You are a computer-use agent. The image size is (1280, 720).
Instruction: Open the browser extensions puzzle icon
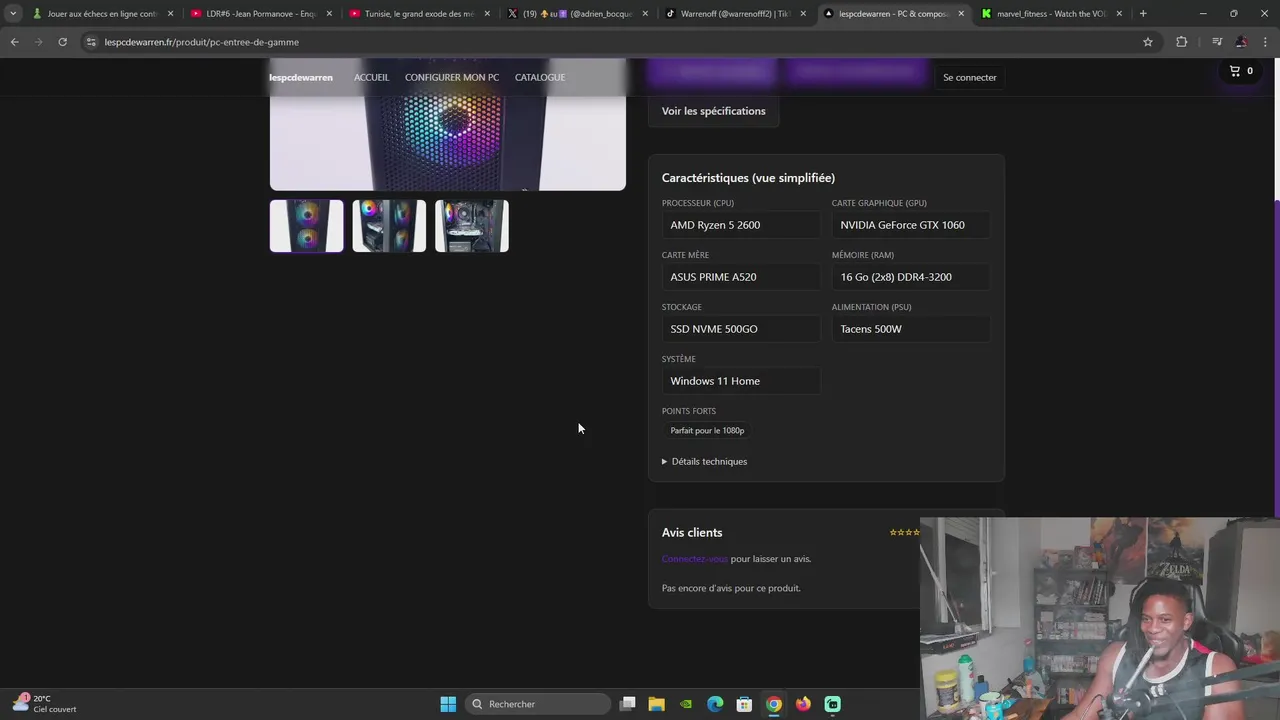1181,42
